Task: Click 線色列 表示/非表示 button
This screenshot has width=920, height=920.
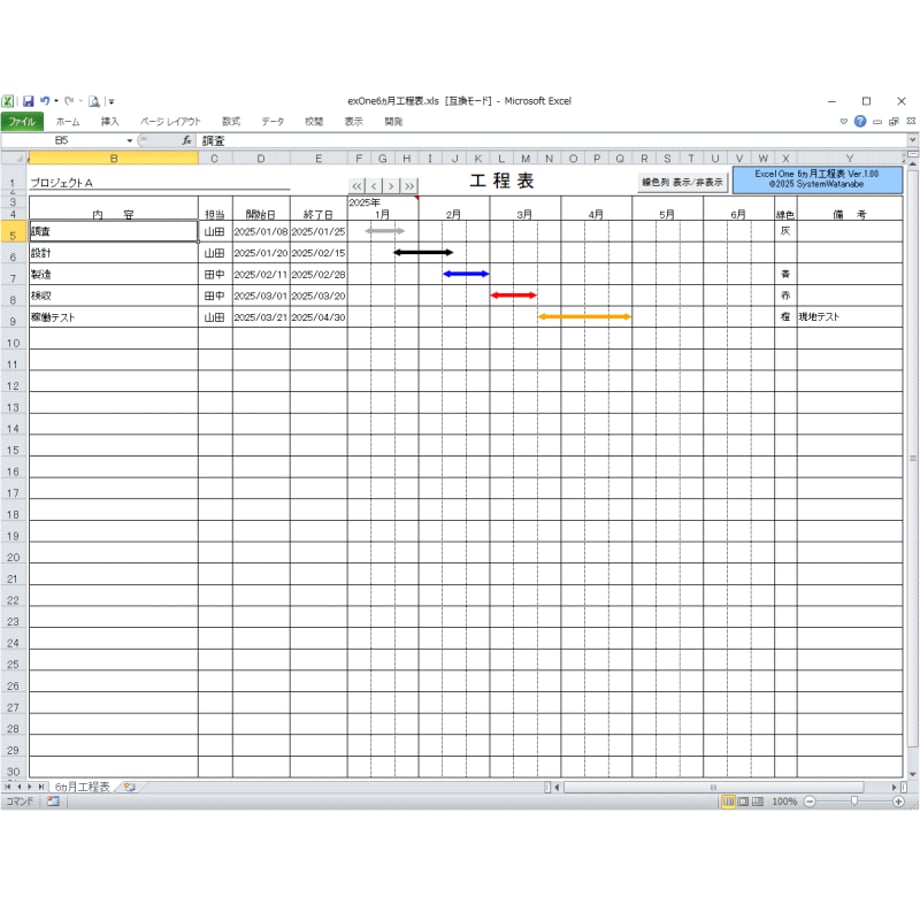Action: point(682,182)
